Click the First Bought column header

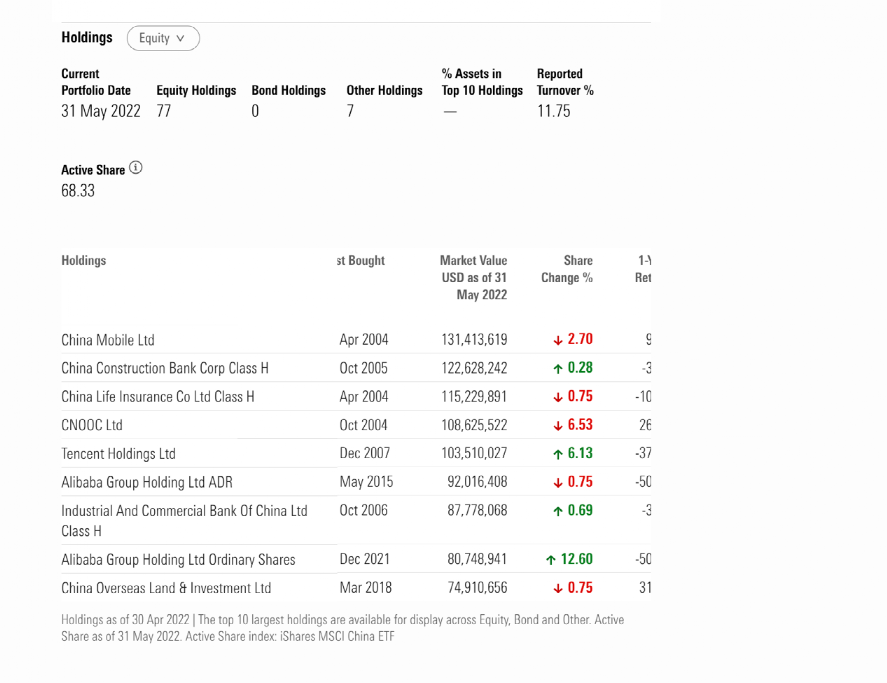coord(361,260)
